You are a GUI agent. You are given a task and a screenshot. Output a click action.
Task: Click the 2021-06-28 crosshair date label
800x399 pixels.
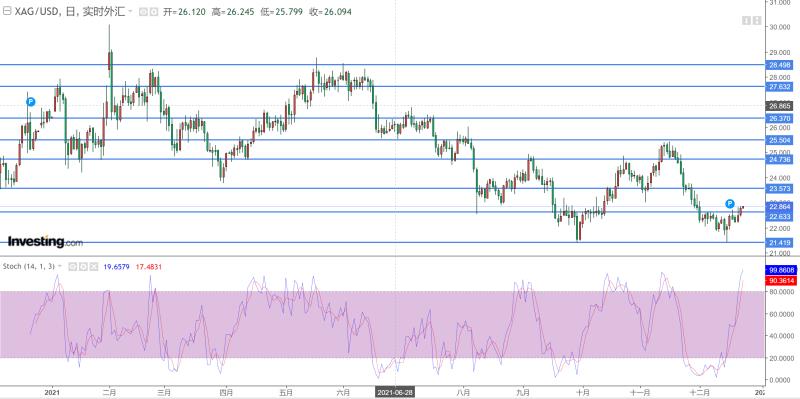[395, 392]
